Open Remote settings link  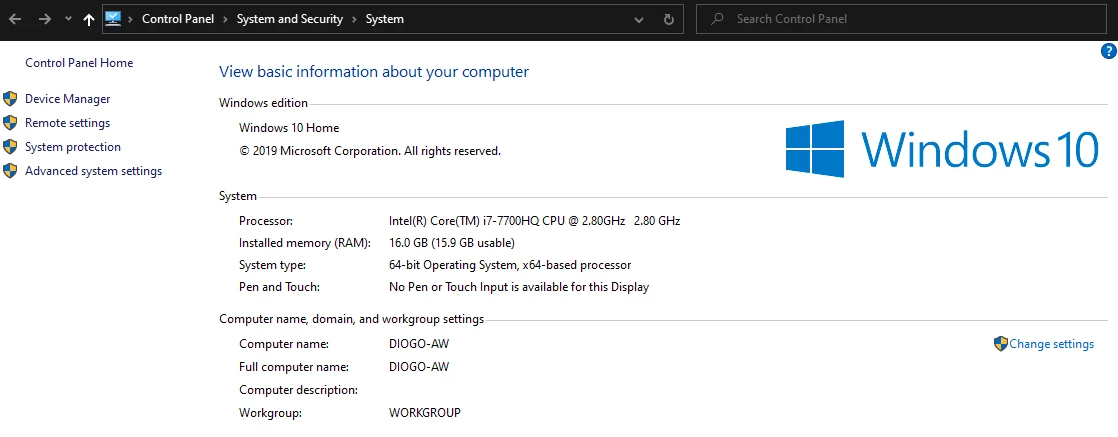[68, 123]
